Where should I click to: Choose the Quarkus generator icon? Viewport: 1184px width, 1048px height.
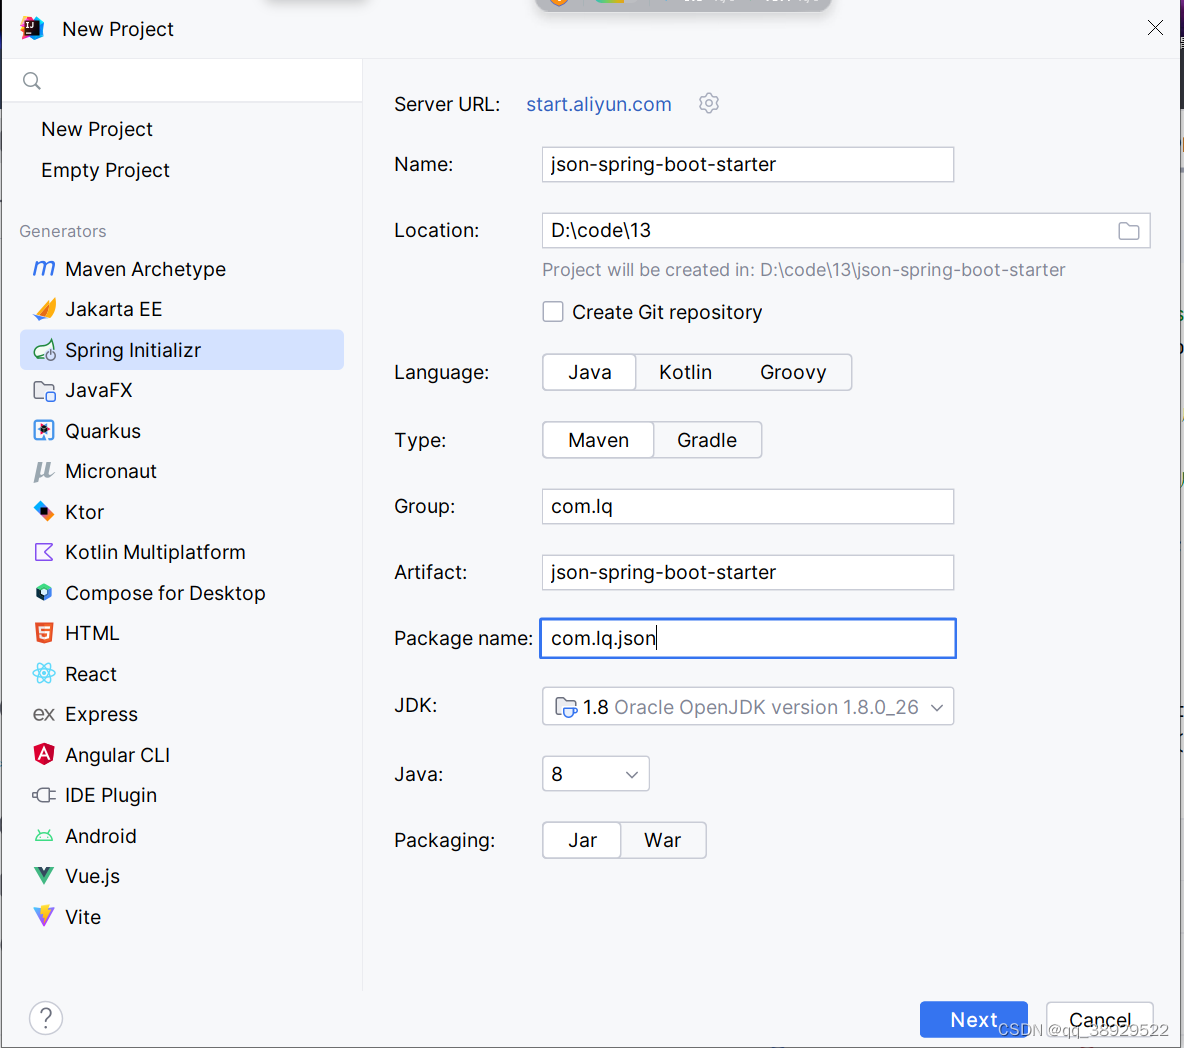click(44, 430)
